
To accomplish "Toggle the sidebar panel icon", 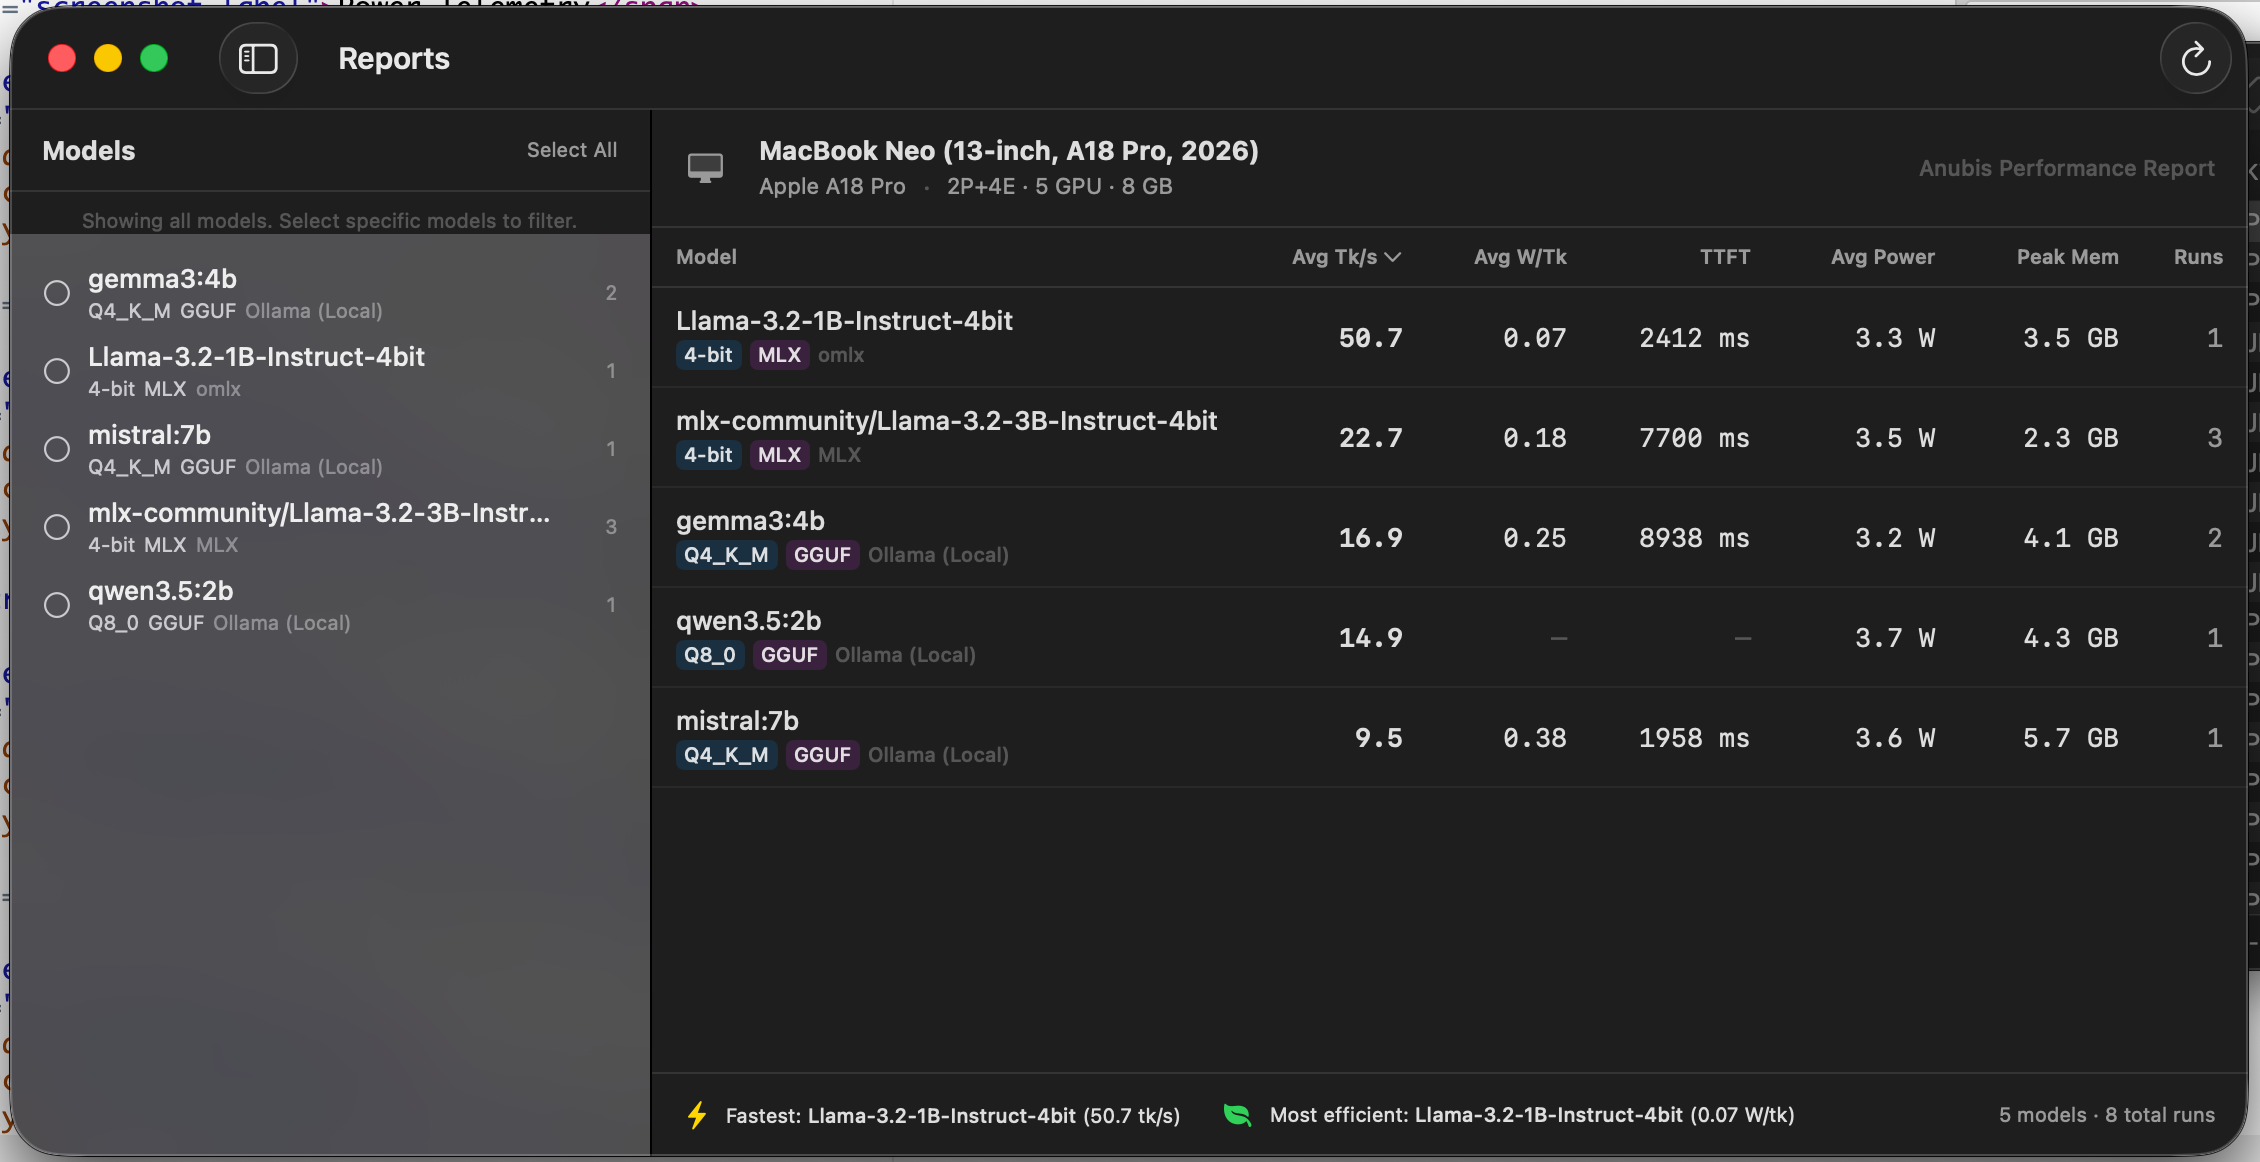I will (258, 59).
